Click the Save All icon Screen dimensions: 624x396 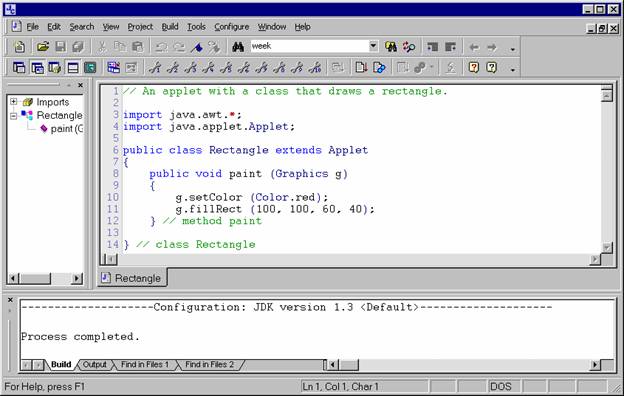78,47
